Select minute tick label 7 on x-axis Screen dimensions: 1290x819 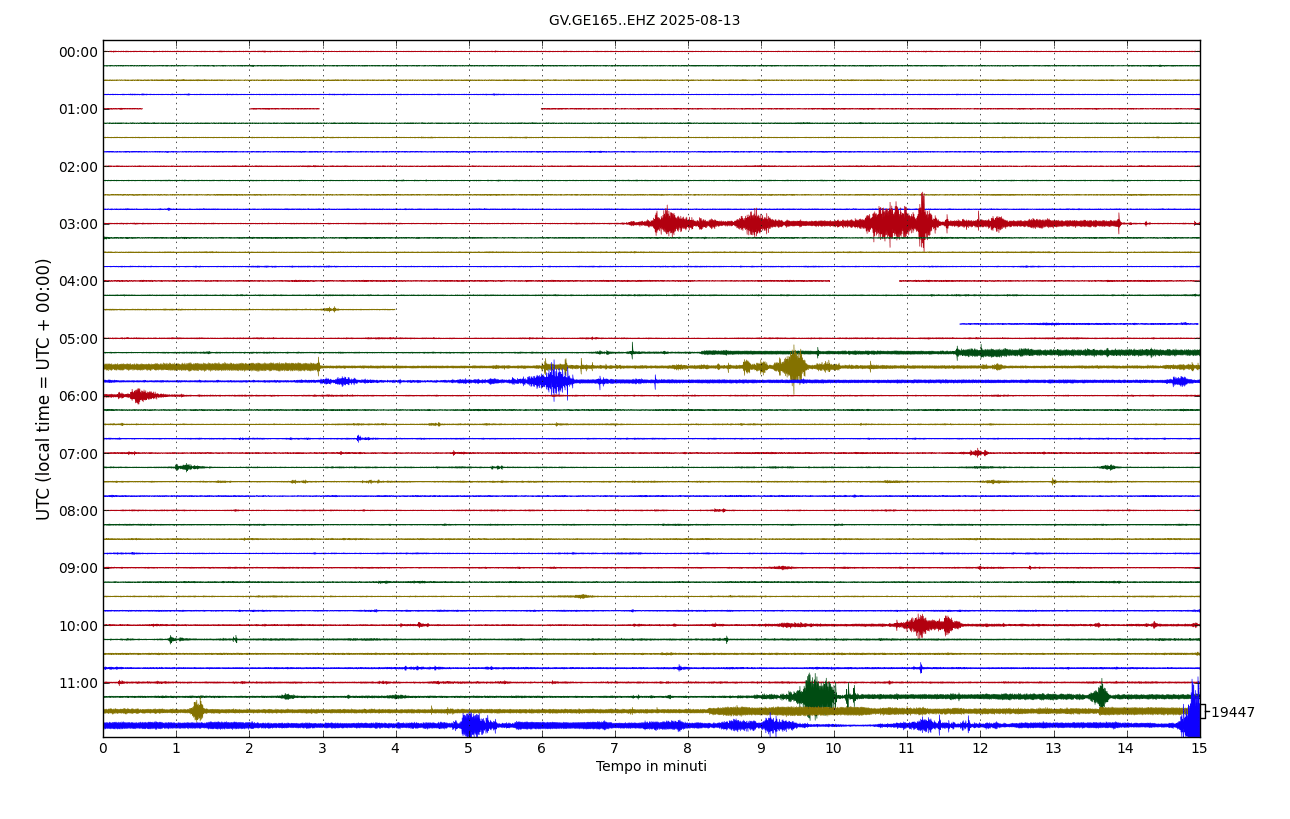[x=615, y=748]
